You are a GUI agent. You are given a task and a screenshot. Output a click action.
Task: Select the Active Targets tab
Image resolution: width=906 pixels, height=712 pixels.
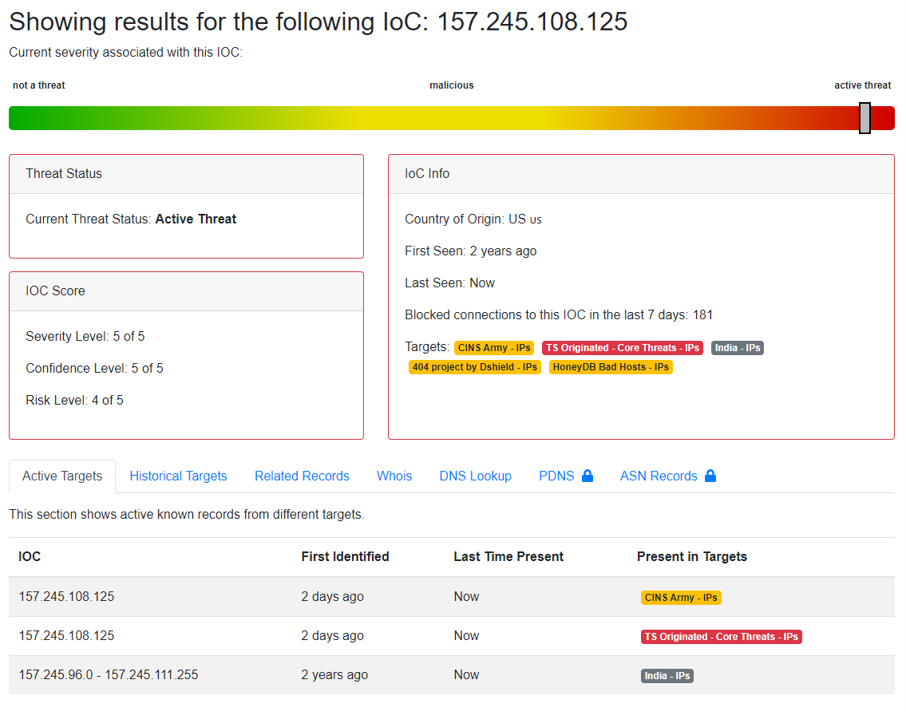point(62,476)
